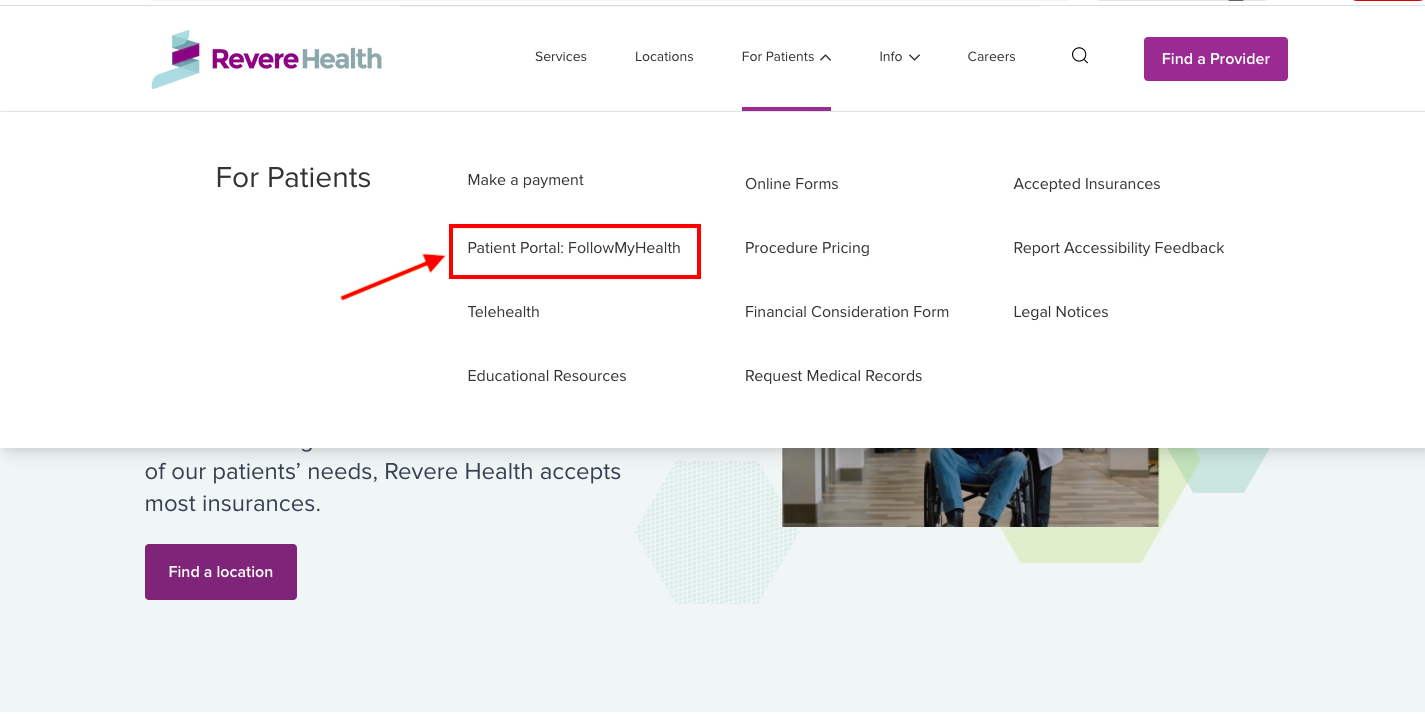The width and height of the screenshot is (1425, 714).
Task: Open the Report Accessibility Feedback link
Action: point(1118,247)
